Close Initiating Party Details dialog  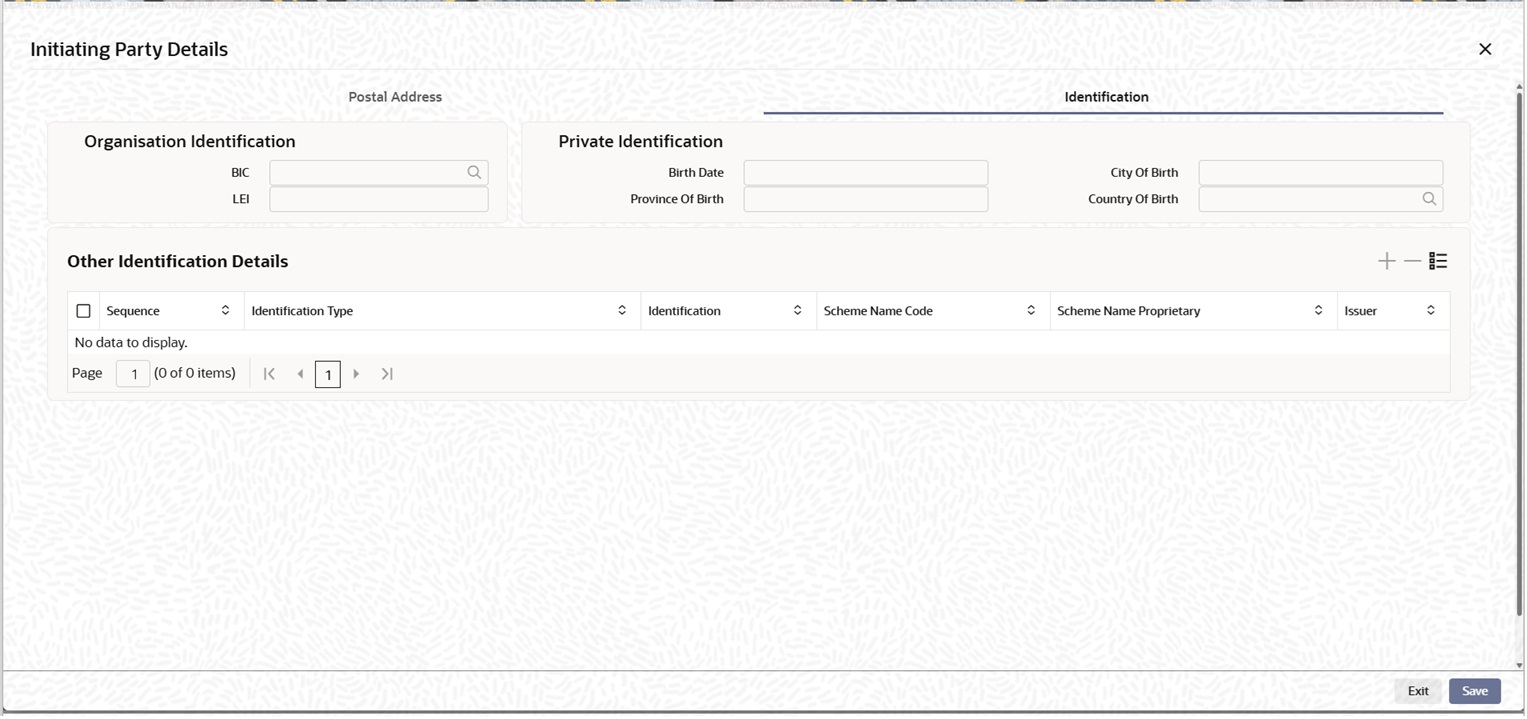[x=1485, y=49]
